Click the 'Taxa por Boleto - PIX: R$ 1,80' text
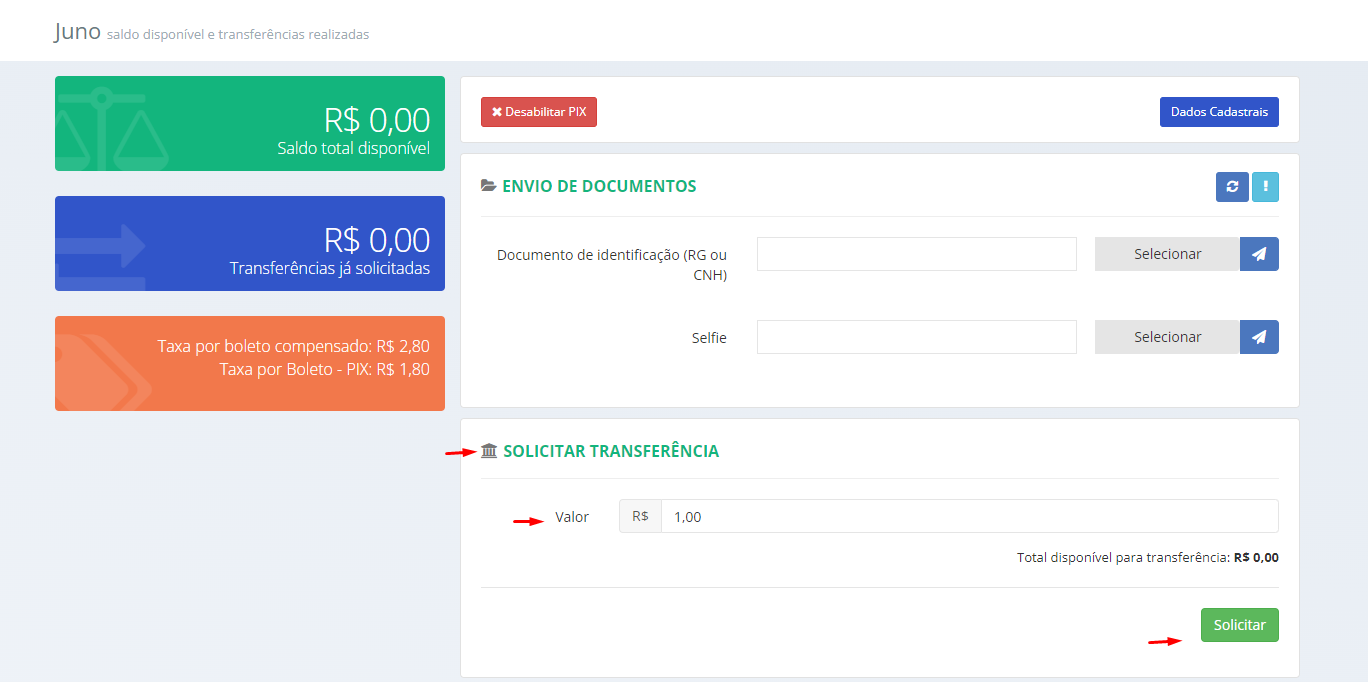Screen dimensions: 1368x682 [x=324, y=369]
